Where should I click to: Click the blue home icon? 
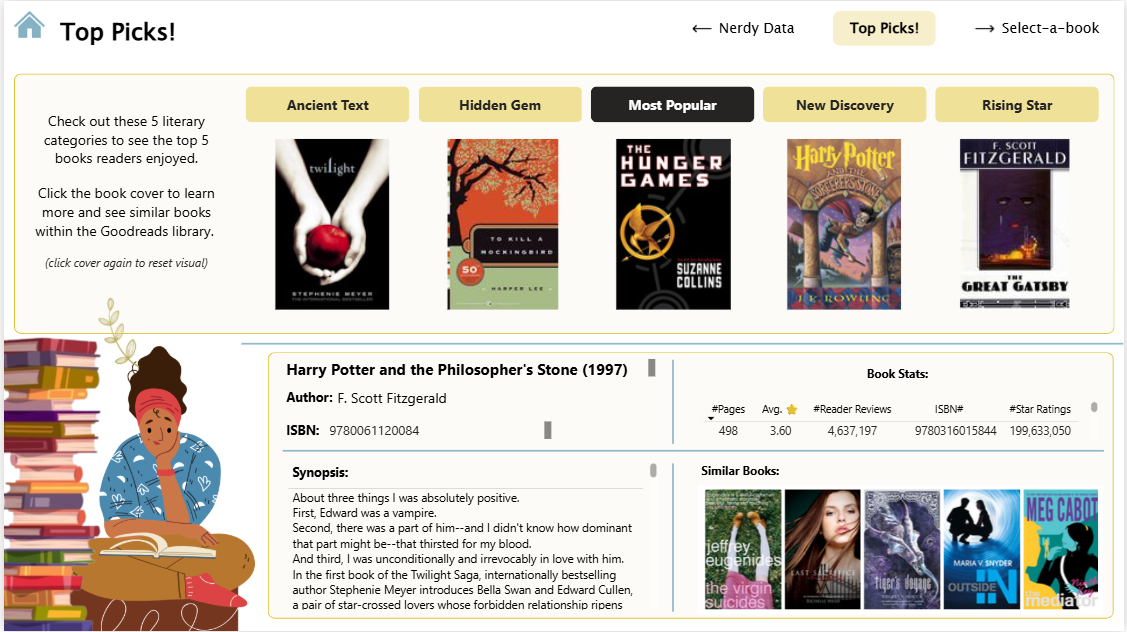[x=29, y=25]
